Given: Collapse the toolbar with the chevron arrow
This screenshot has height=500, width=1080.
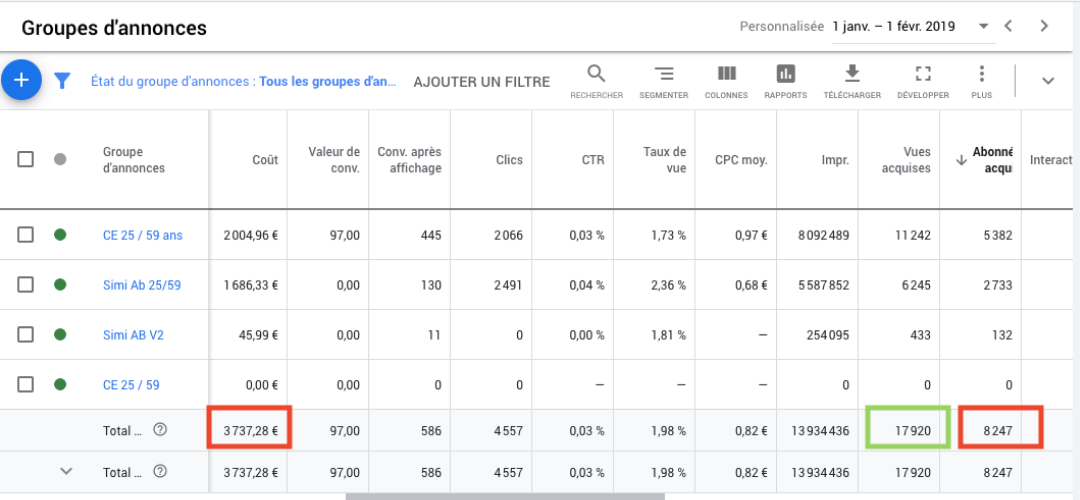Looking at the screenshot, I should tap(1048, 81).
